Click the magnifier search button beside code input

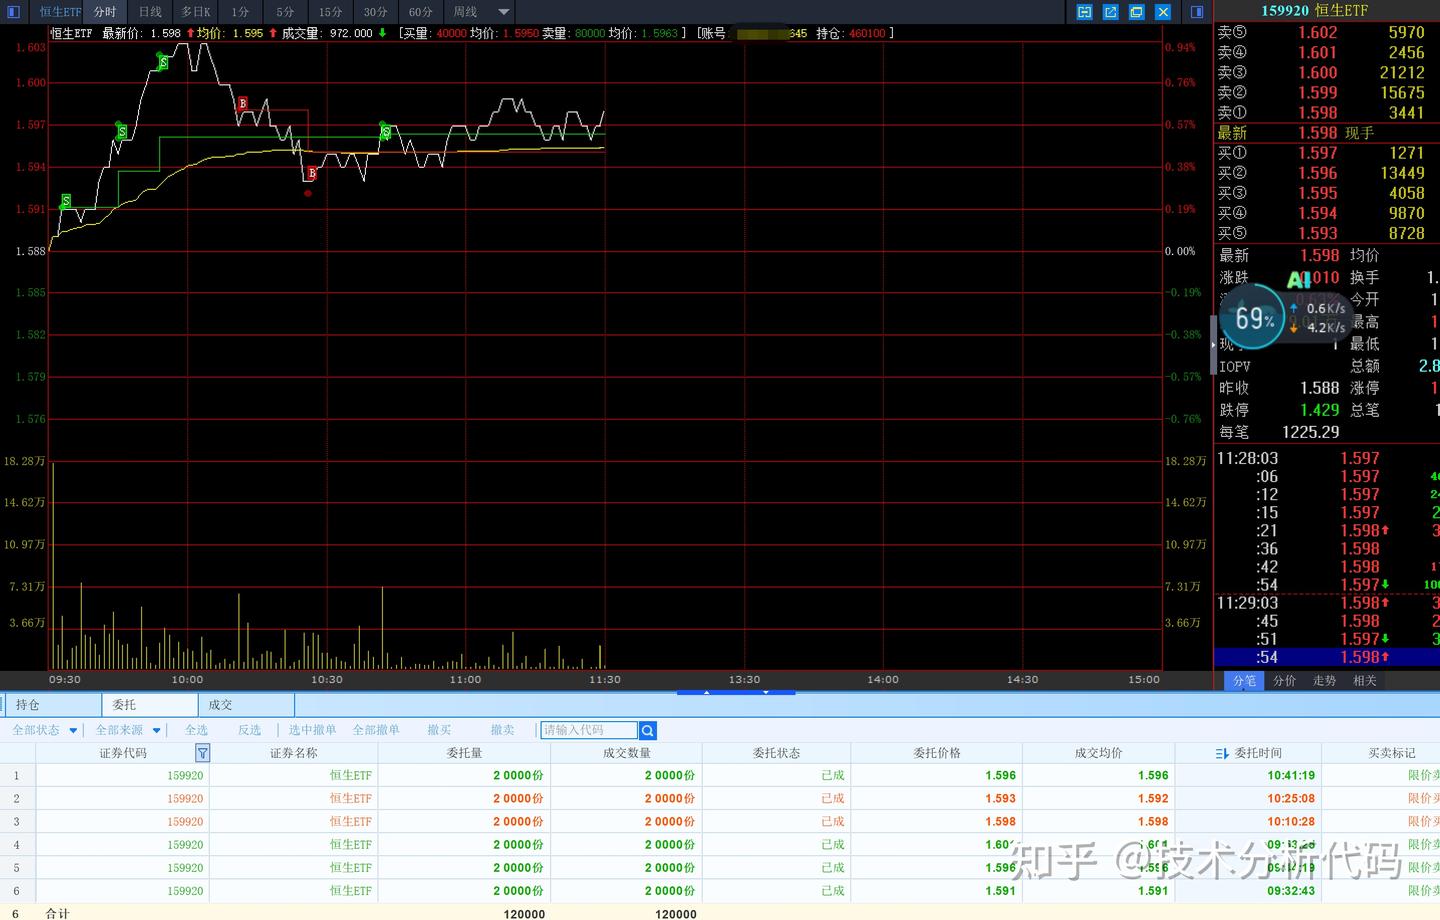click(x=648, y=731)
